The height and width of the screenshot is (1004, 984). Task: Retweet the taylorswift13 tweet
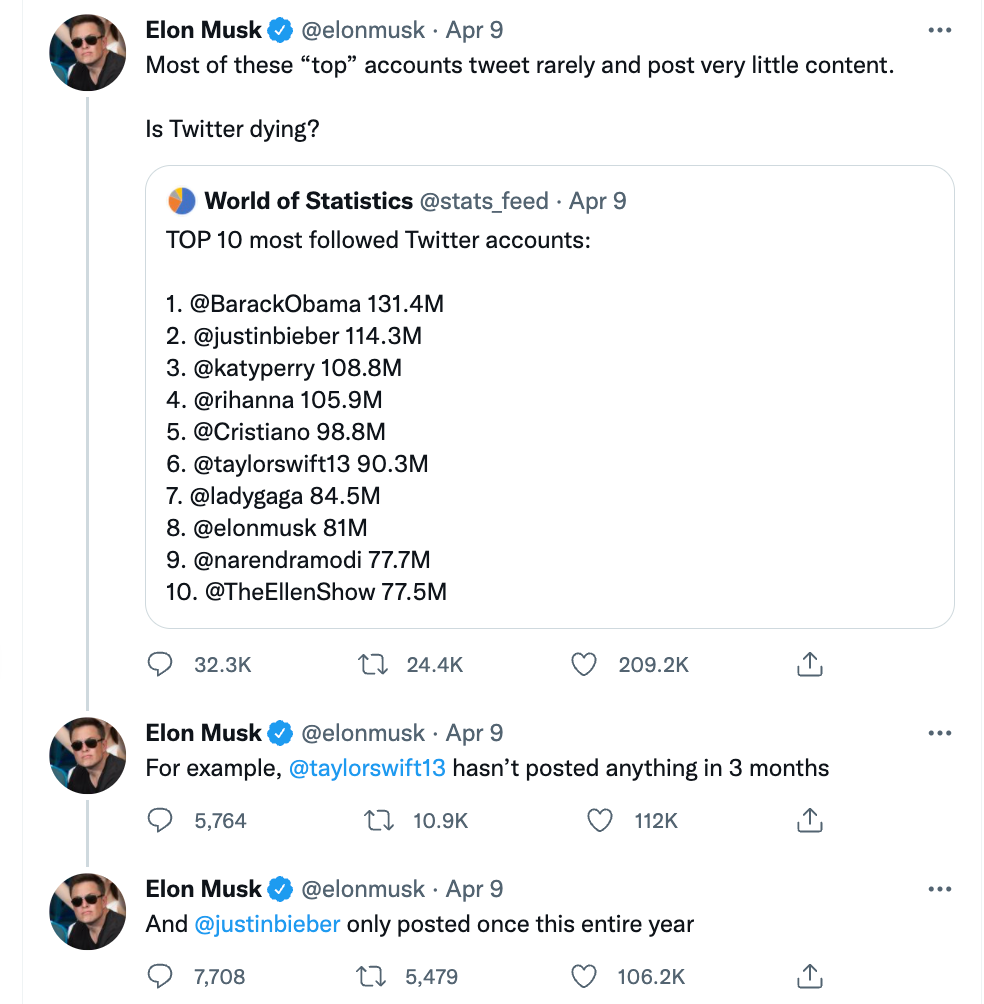377,821
